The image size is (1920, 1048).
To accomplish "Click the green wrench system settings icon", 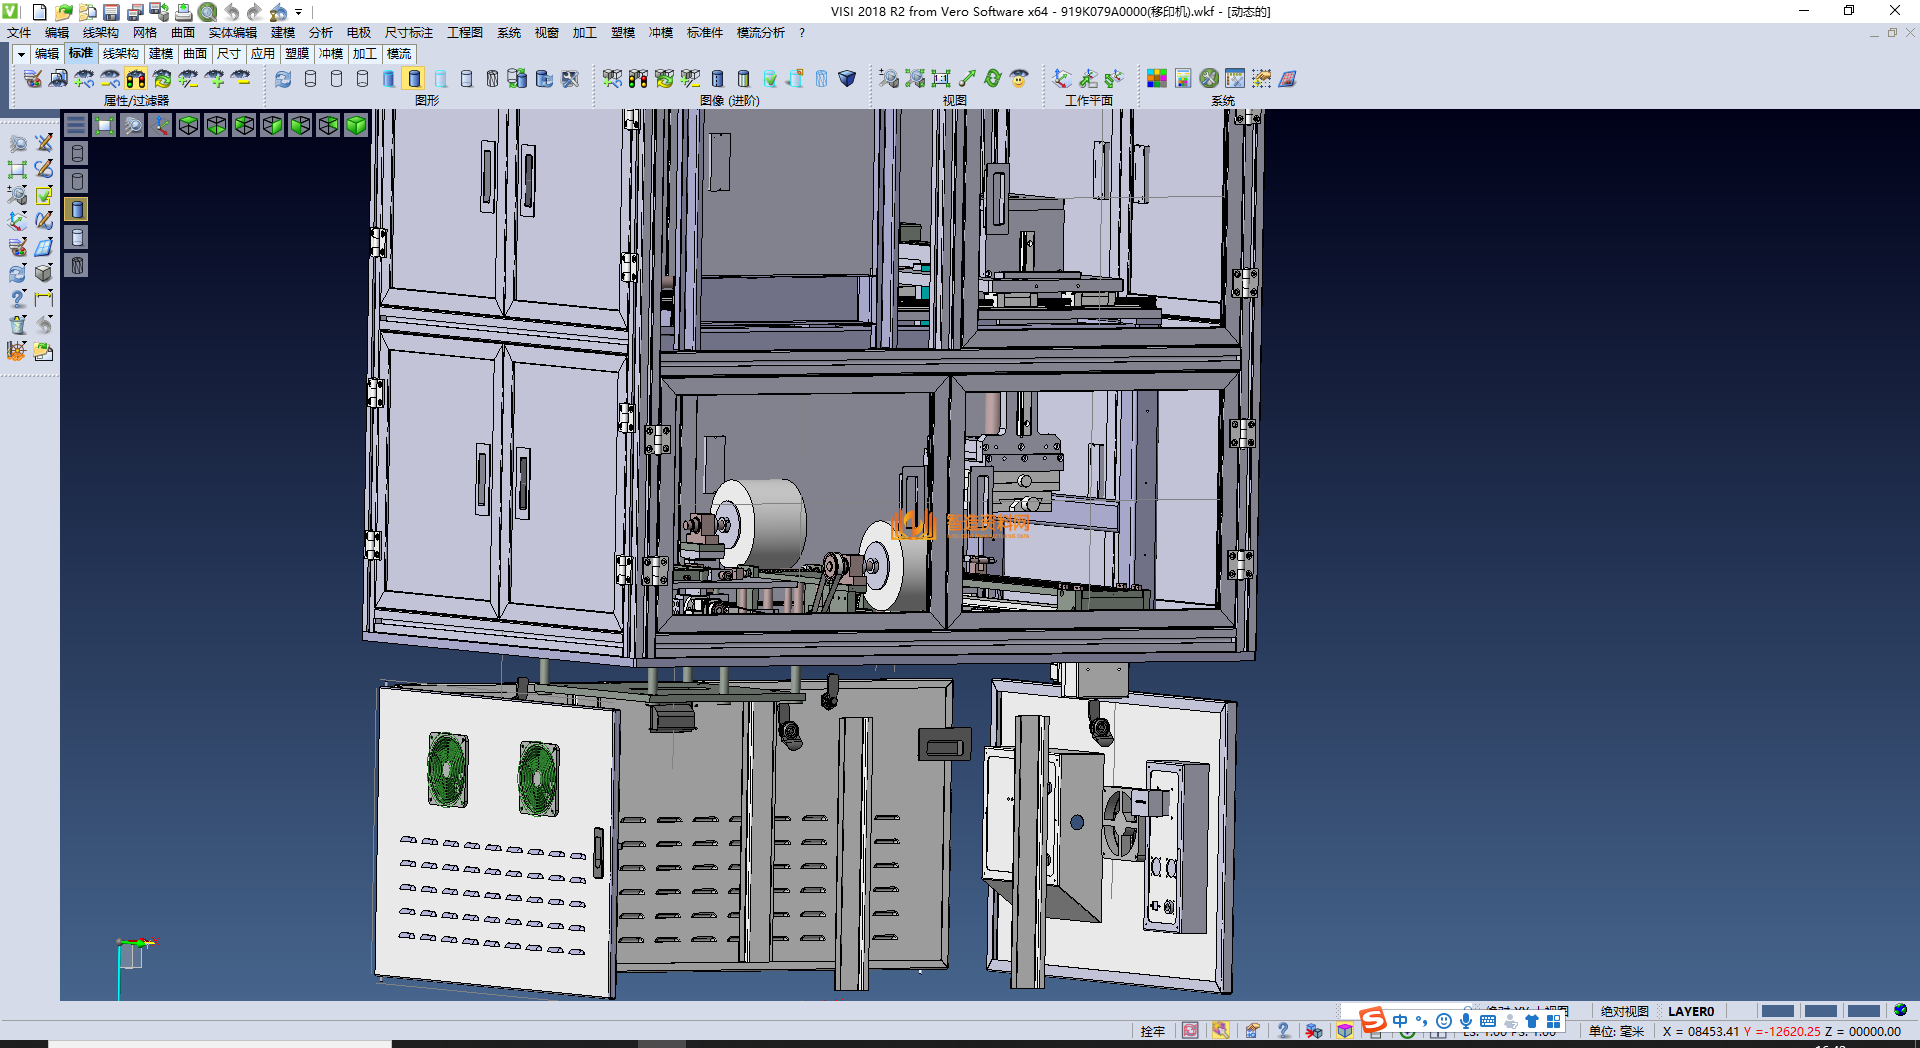I will (1209, 78).
